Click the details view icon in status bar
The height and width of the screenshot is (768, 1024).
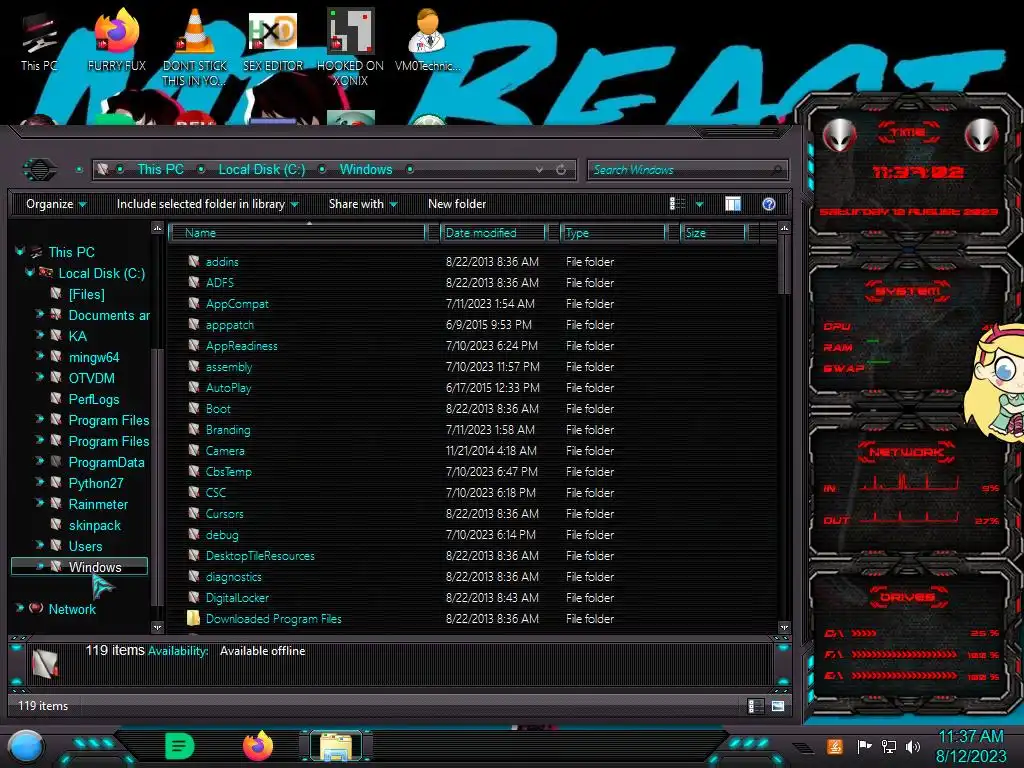[x=755, y=706]
